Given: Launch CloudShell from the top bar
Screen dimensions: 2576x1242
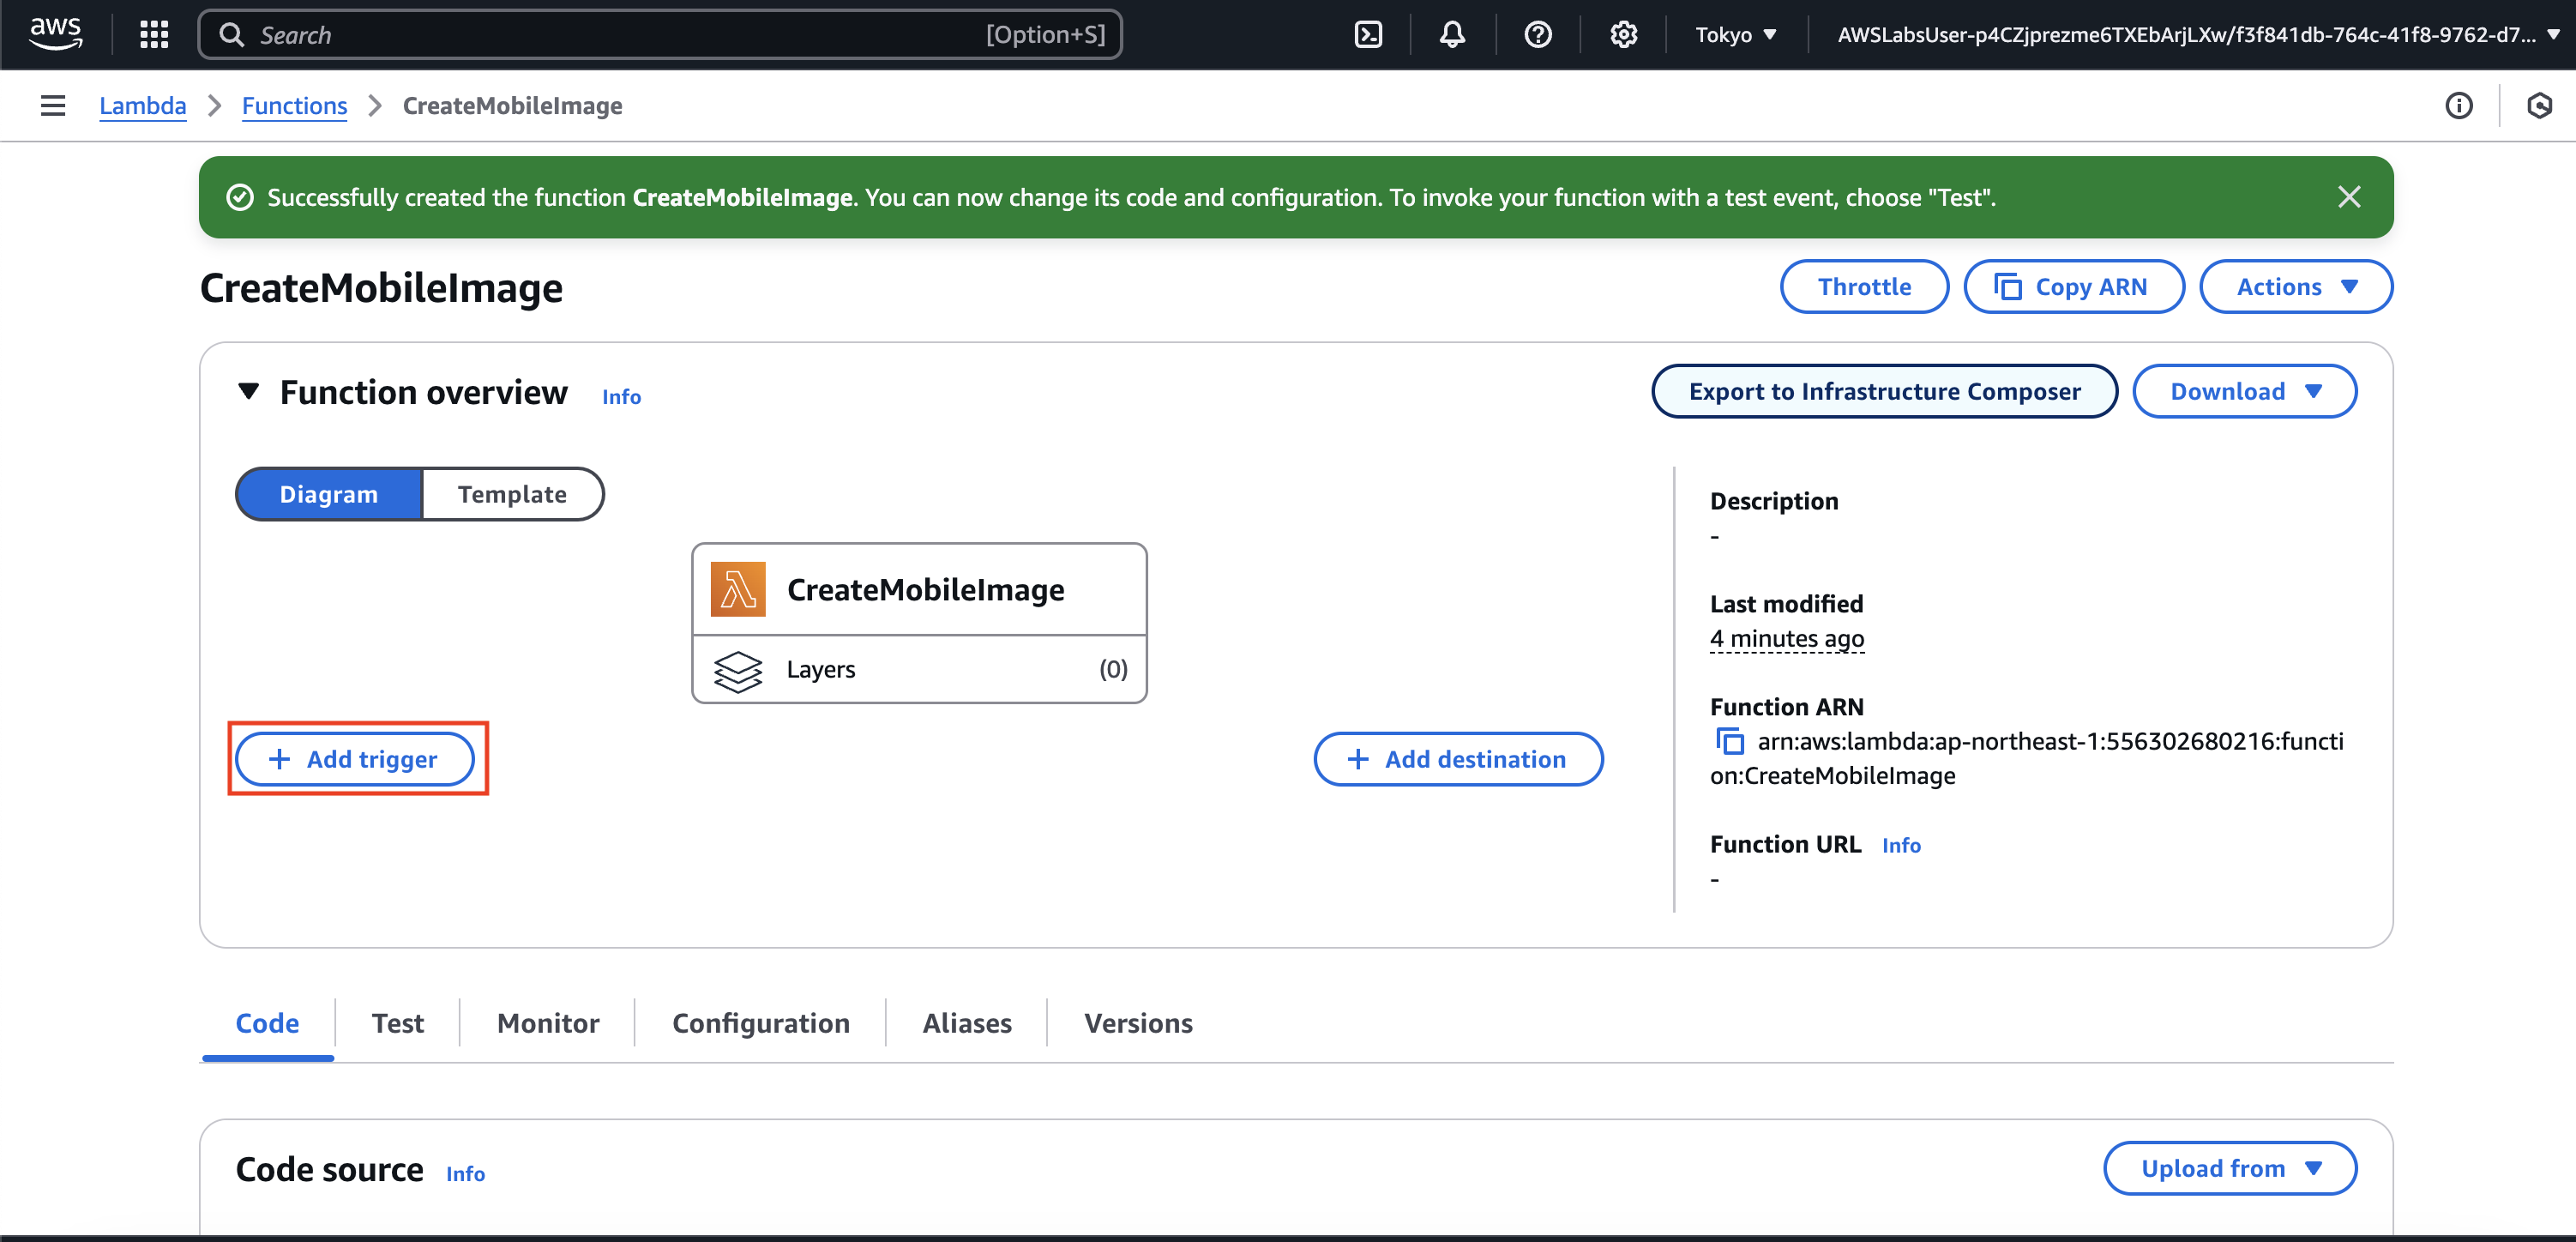Looking at the screenshot, I should (x=1367, y=35).
